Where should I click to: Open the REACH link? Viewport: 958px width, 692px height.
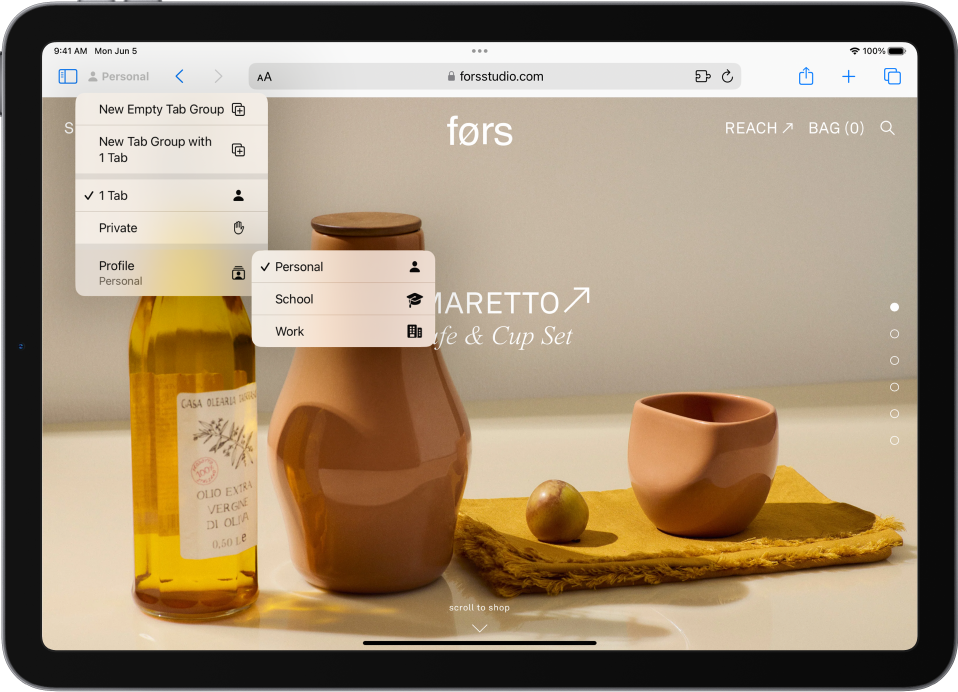(757, 128)
